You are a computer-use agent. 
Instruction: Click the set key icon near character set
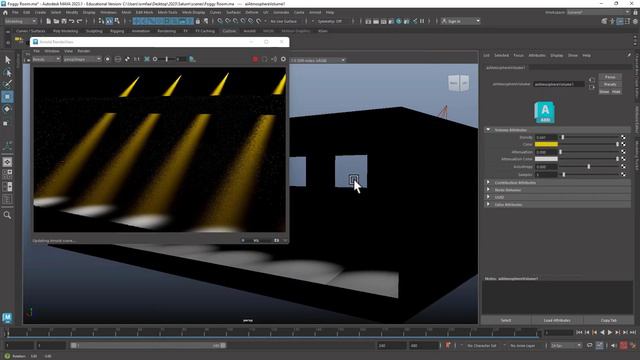point(448,345)
